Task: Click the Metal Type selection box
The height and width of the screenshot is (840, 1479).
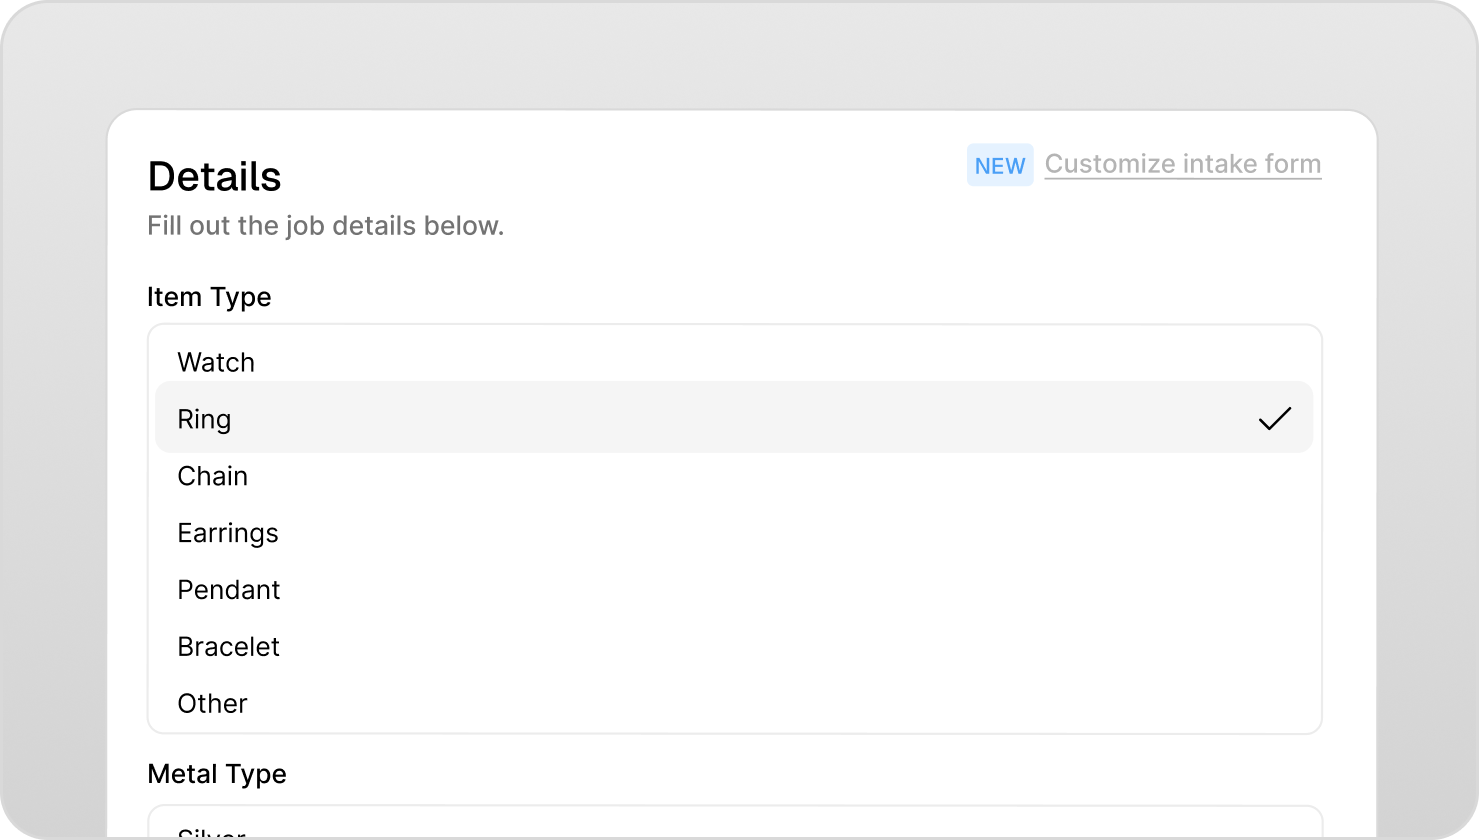Action: coord(735,825)
